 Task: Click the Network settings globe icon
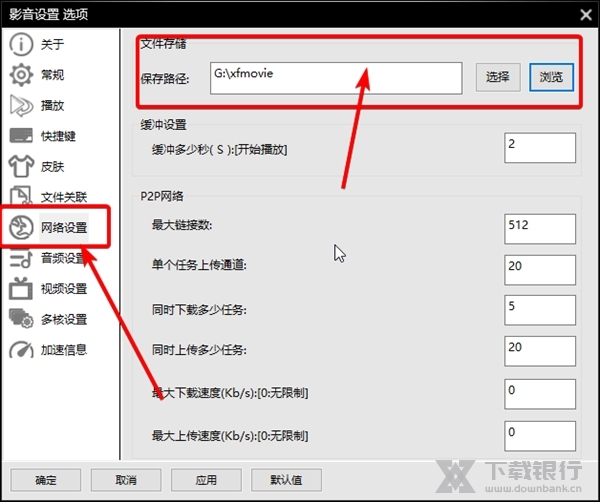pos(21,228)
